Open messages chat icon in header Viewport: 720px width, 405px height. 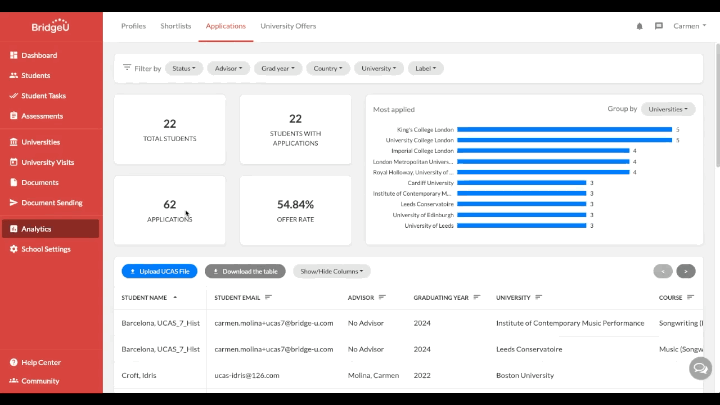(658, 26)
